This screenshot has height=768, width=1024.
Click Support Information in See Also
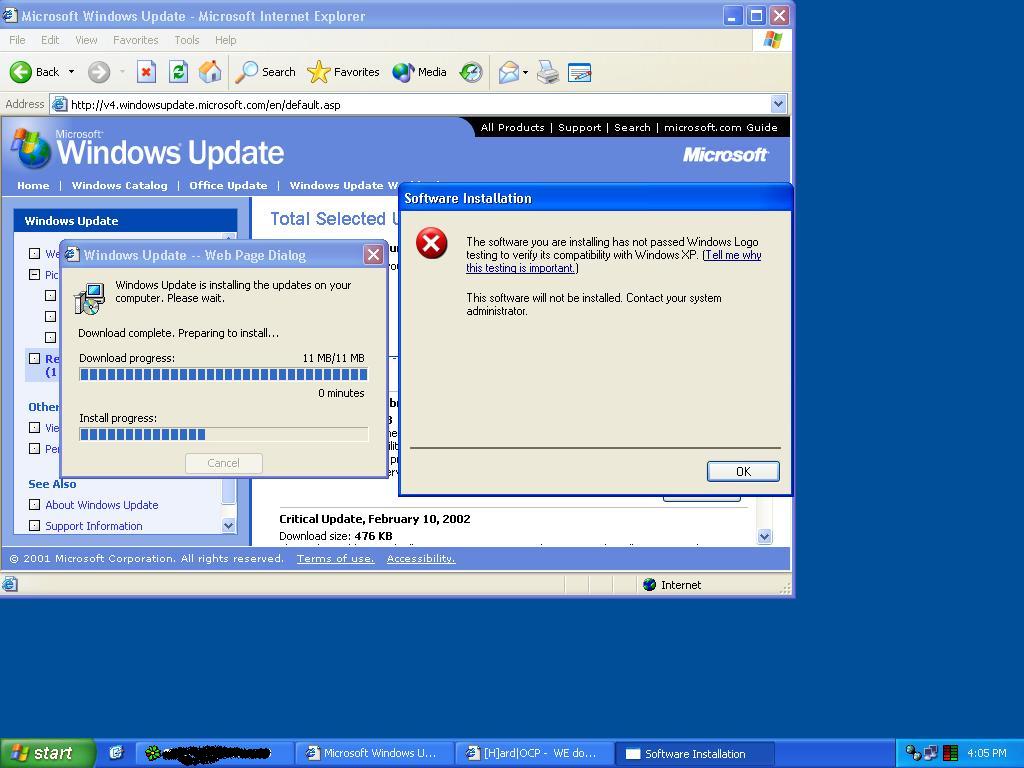click(x=94, y=526)
